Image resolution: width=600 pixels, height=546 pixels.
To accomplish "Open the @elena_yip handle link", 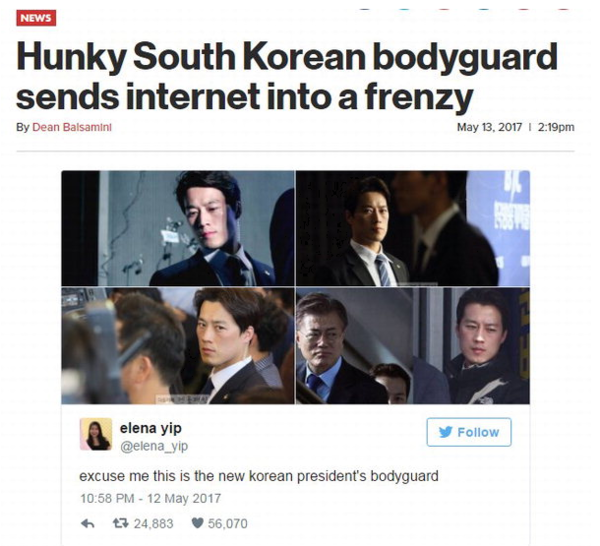I will tap(154, 446).
